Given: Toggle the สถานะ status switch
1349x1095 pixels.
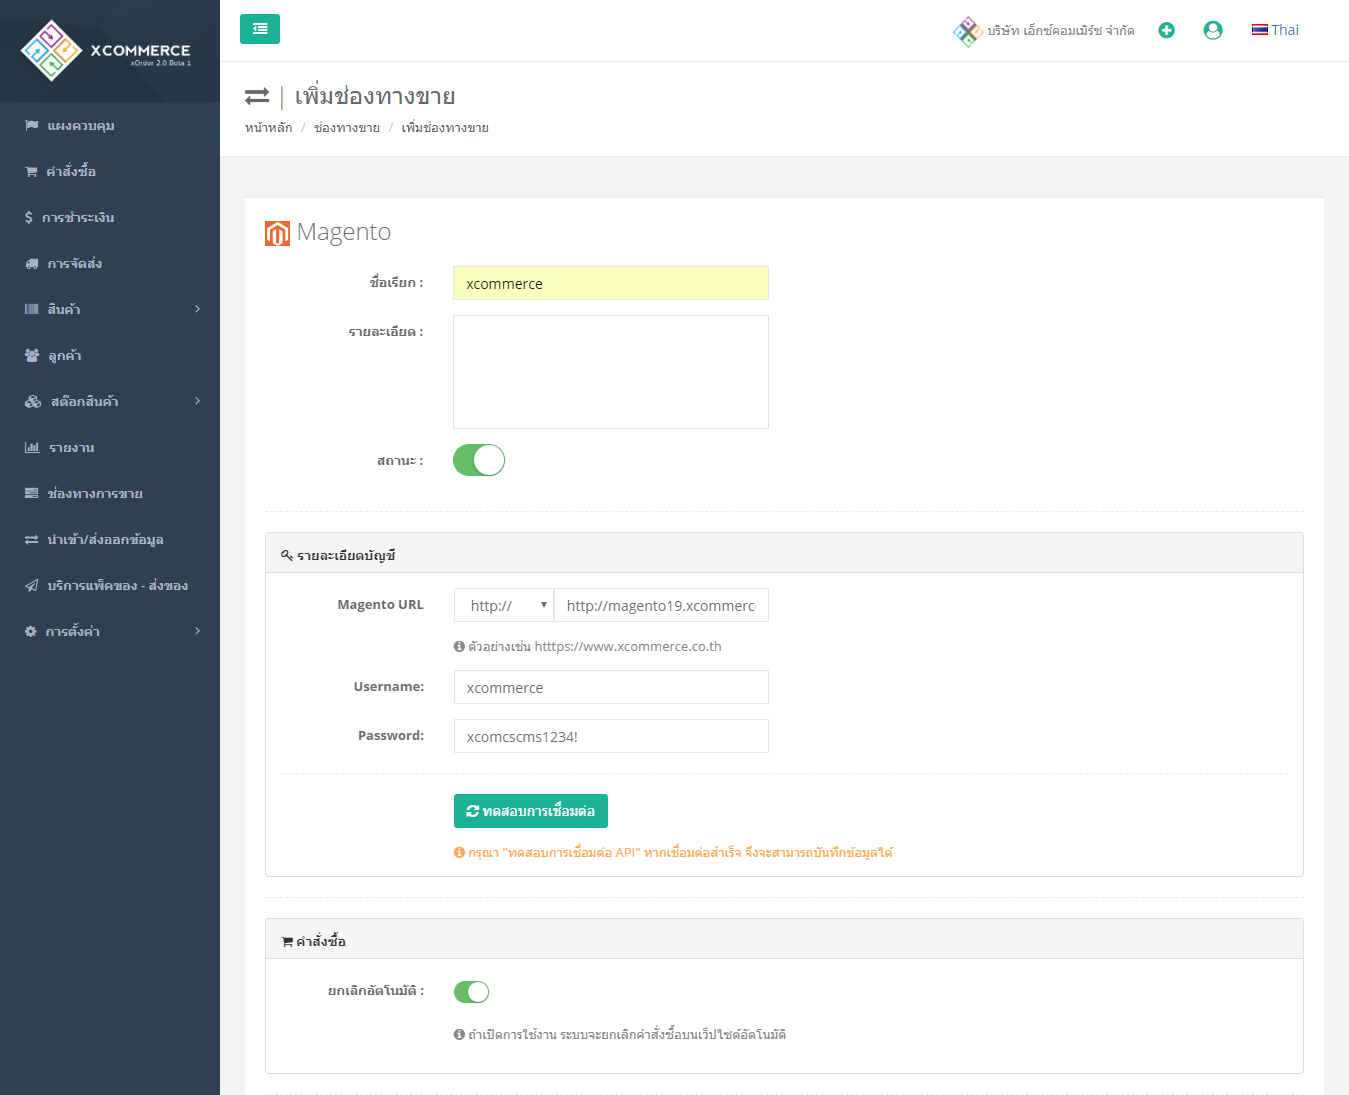Looking at the screenshot, I should (x=479, y=460).
